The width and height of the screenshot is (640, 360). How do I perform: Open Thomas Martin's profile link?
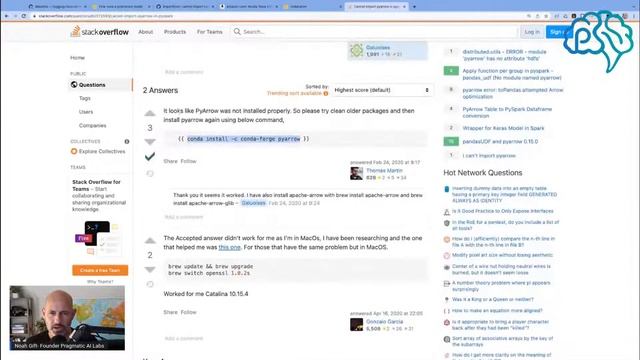(x=384, y=171)
